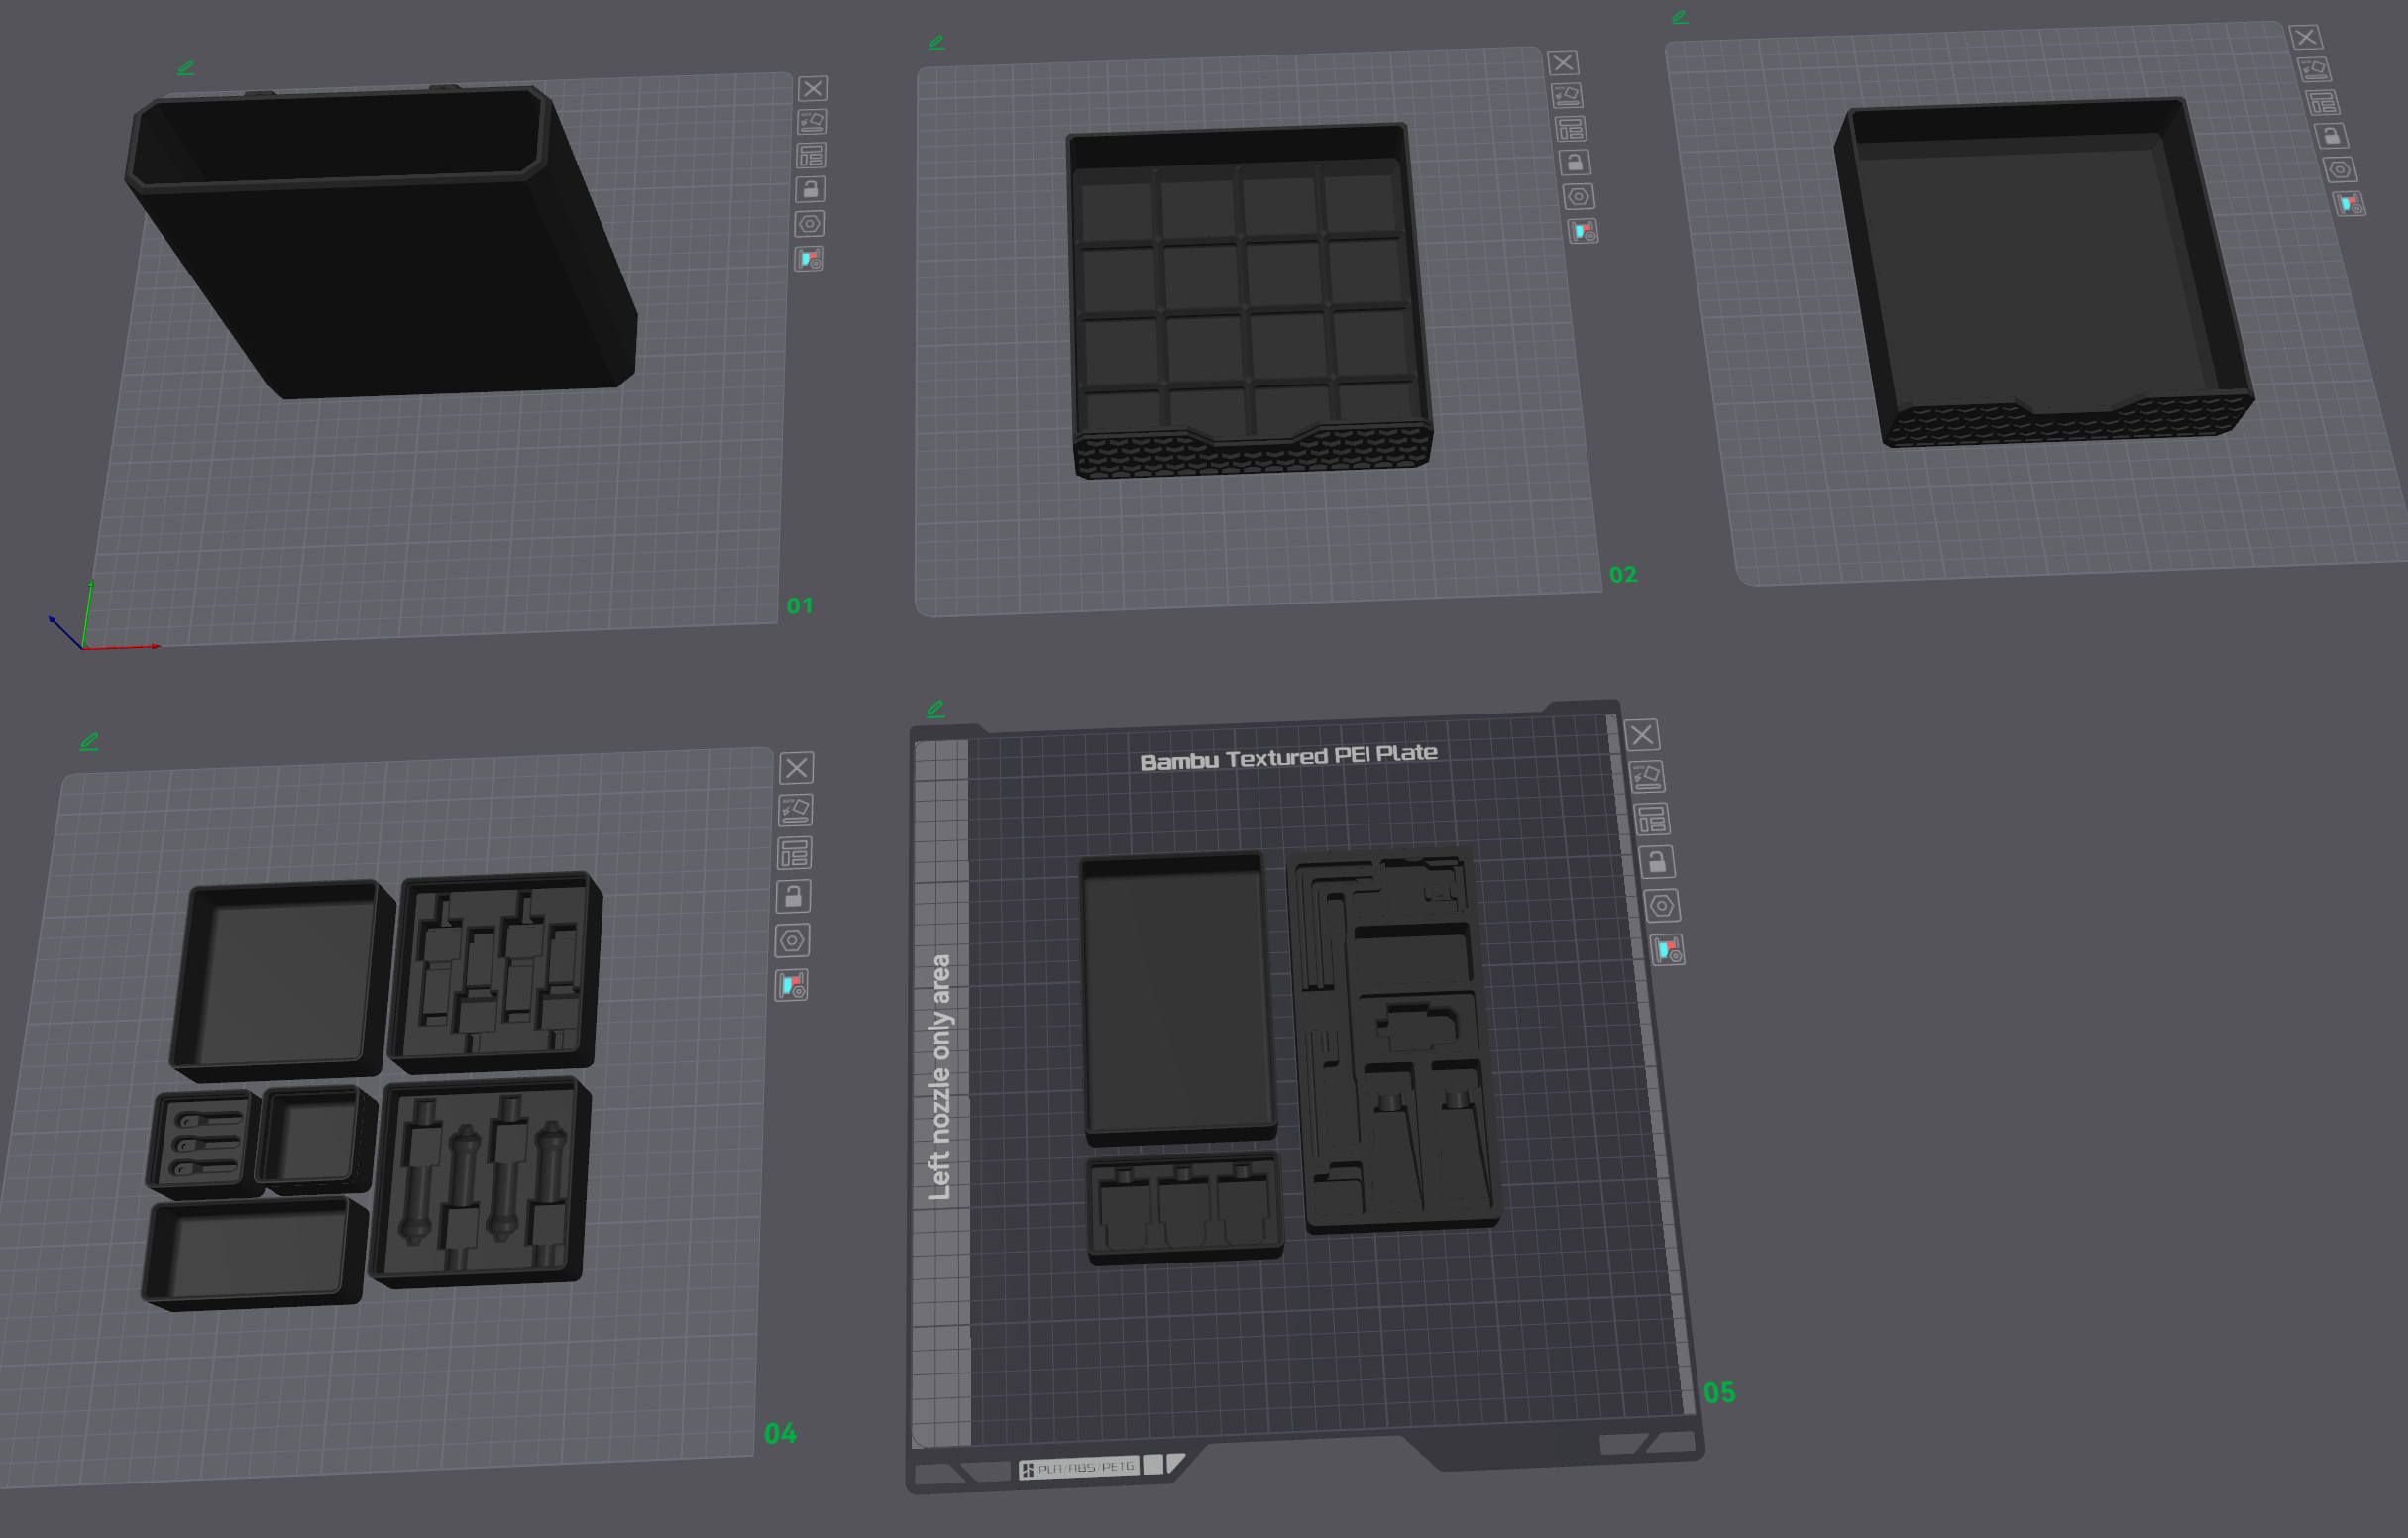Toggle the lock on plate 05
Viewport: 2408px width, 1538px height.
click(1657, 863)
